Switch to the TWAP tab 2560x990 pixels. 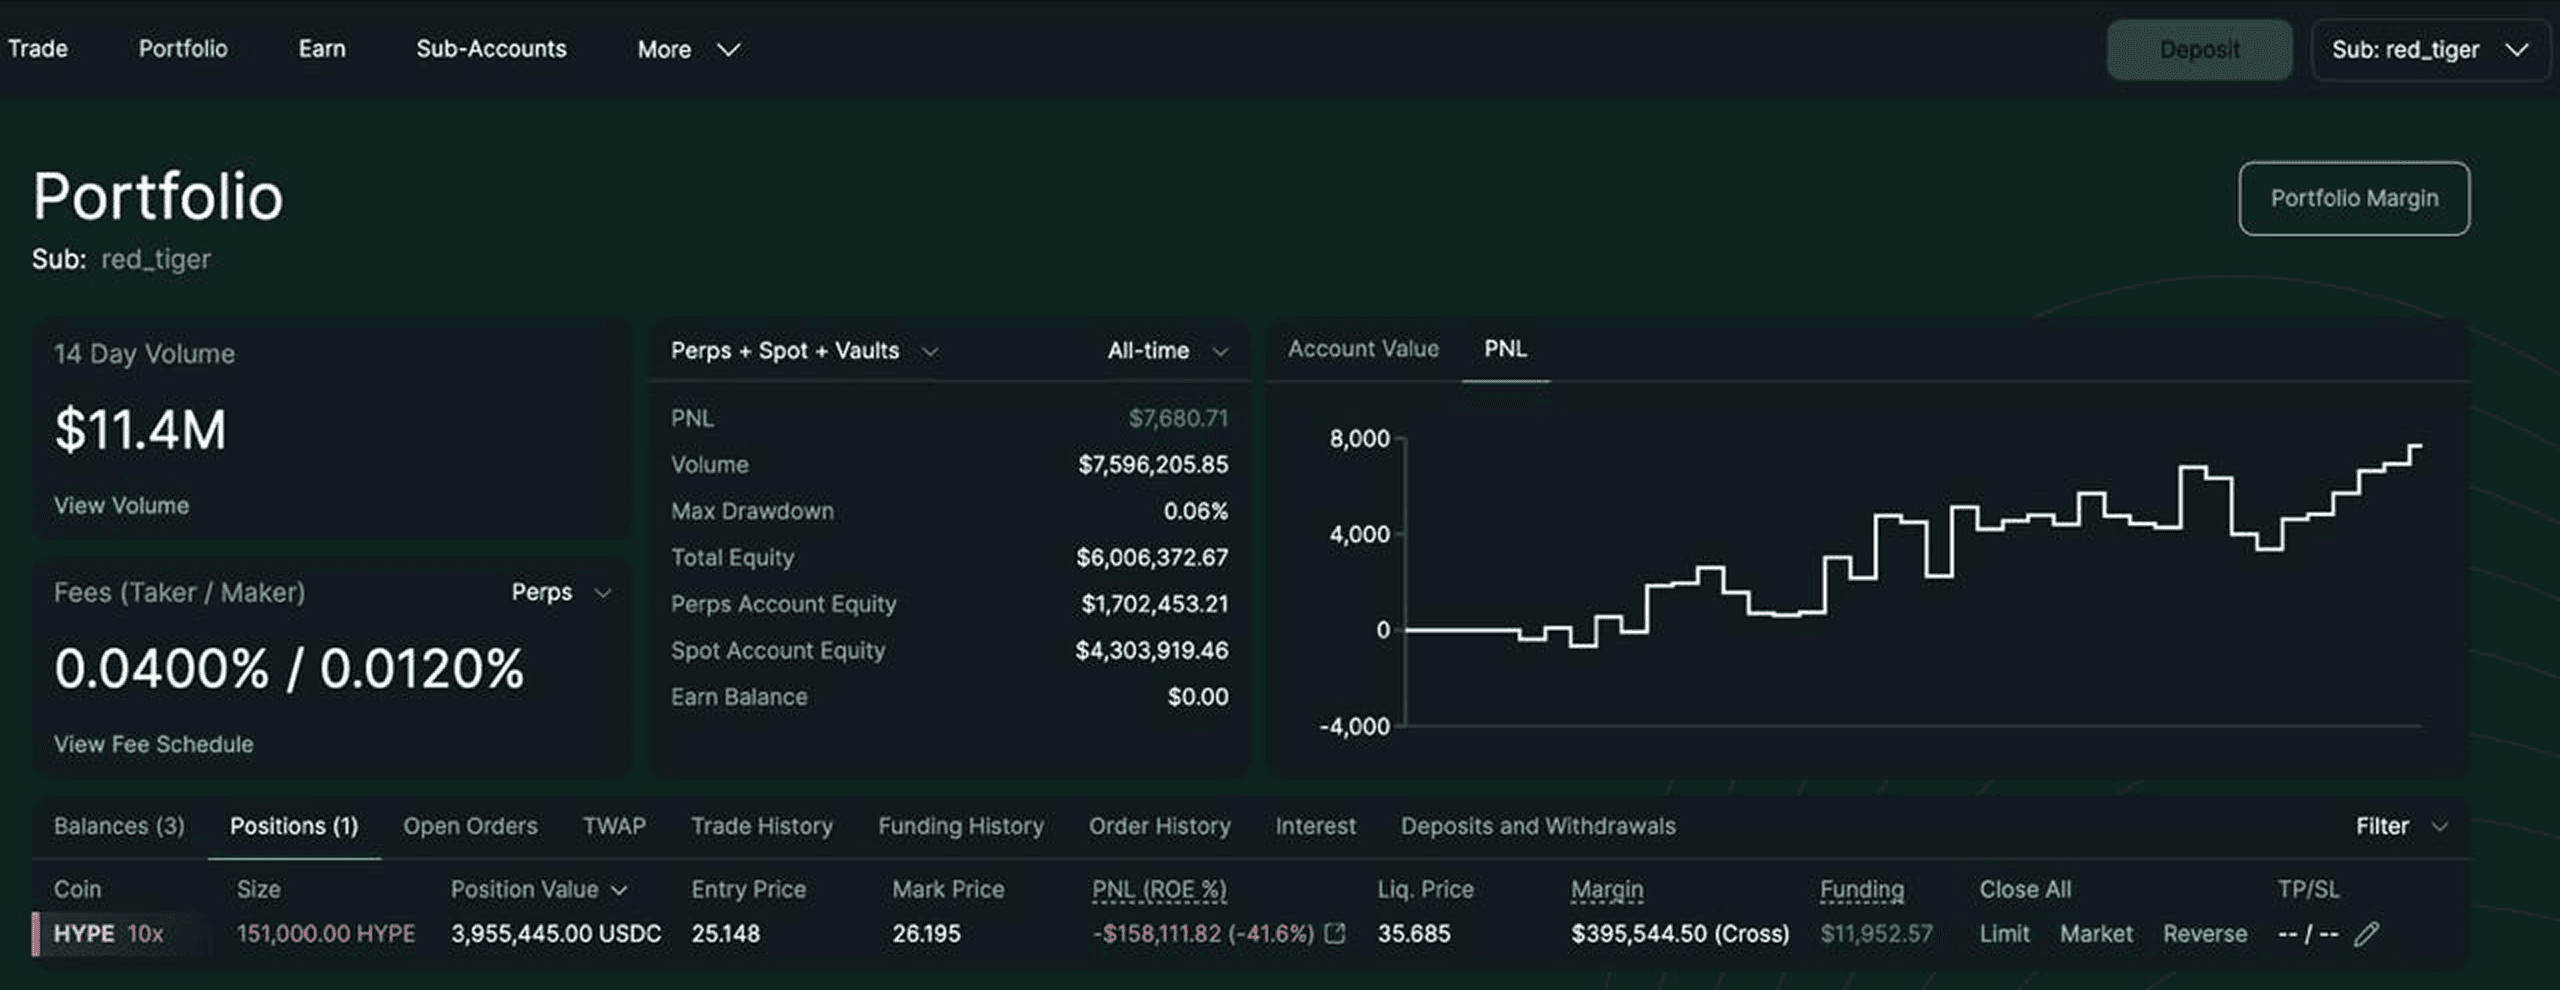coord(614,826)
